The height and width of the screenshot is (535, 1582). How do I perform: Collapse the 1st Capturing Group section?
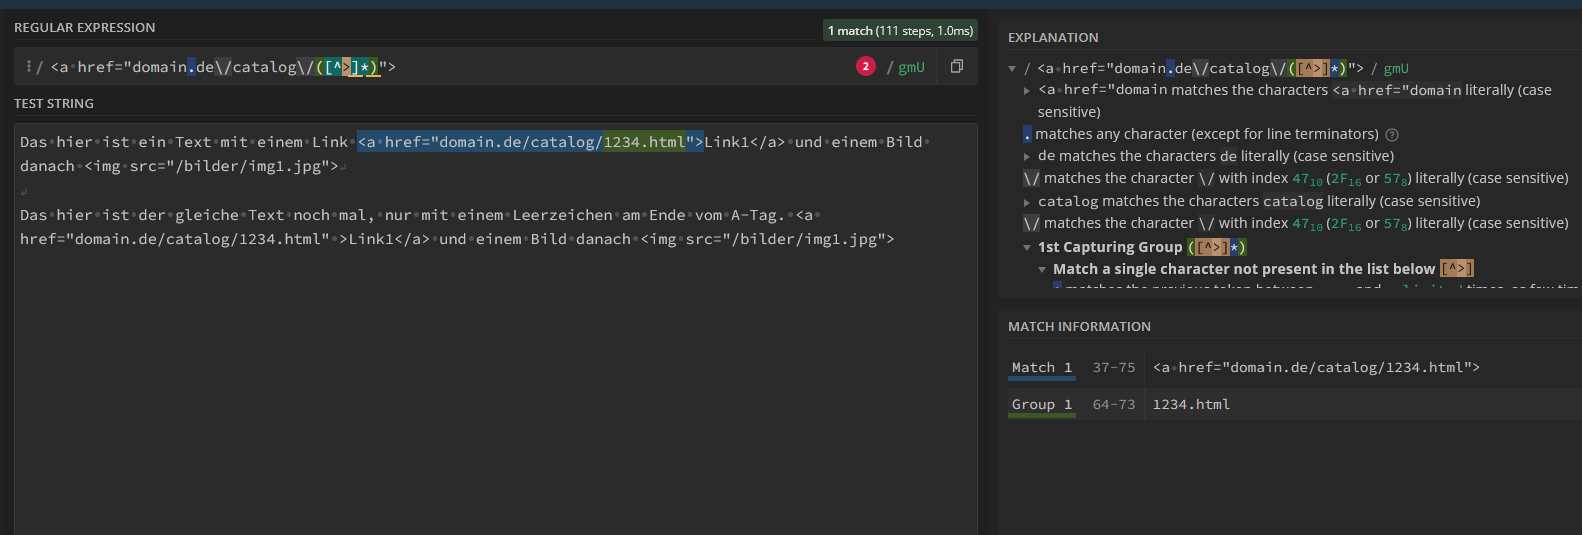(1026, 248)
